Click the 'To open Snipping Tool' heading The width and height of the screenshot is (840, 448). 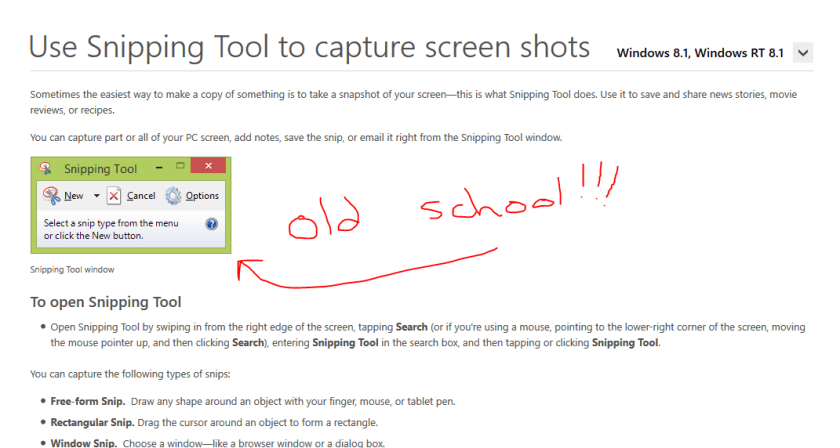point(106,302)
